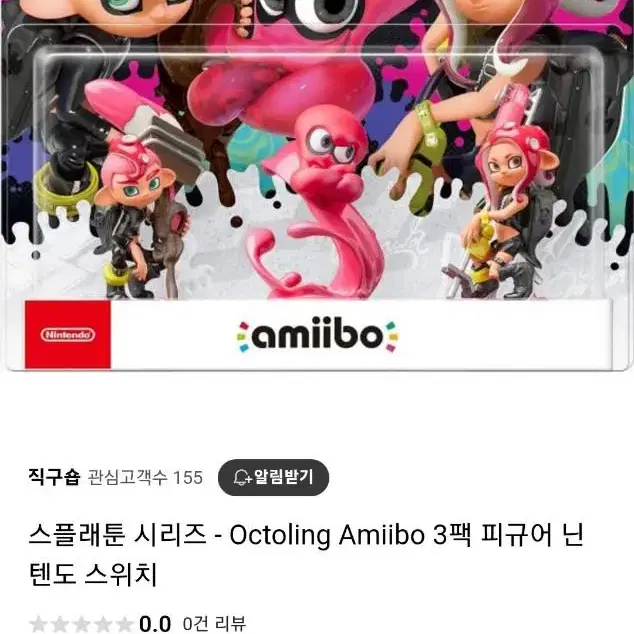Tap the 알림받기 notification button
Screen dimensions: 634x634
tap(273, 478)
